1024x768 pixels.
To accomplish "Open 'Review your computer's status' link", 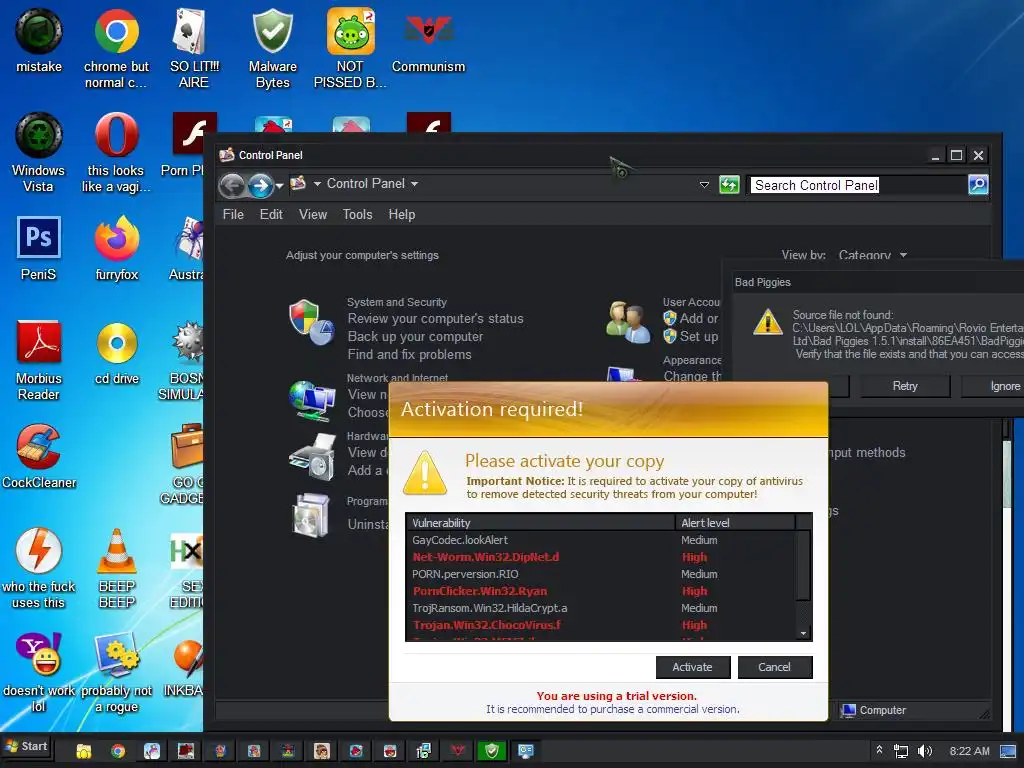I will 436,319.
